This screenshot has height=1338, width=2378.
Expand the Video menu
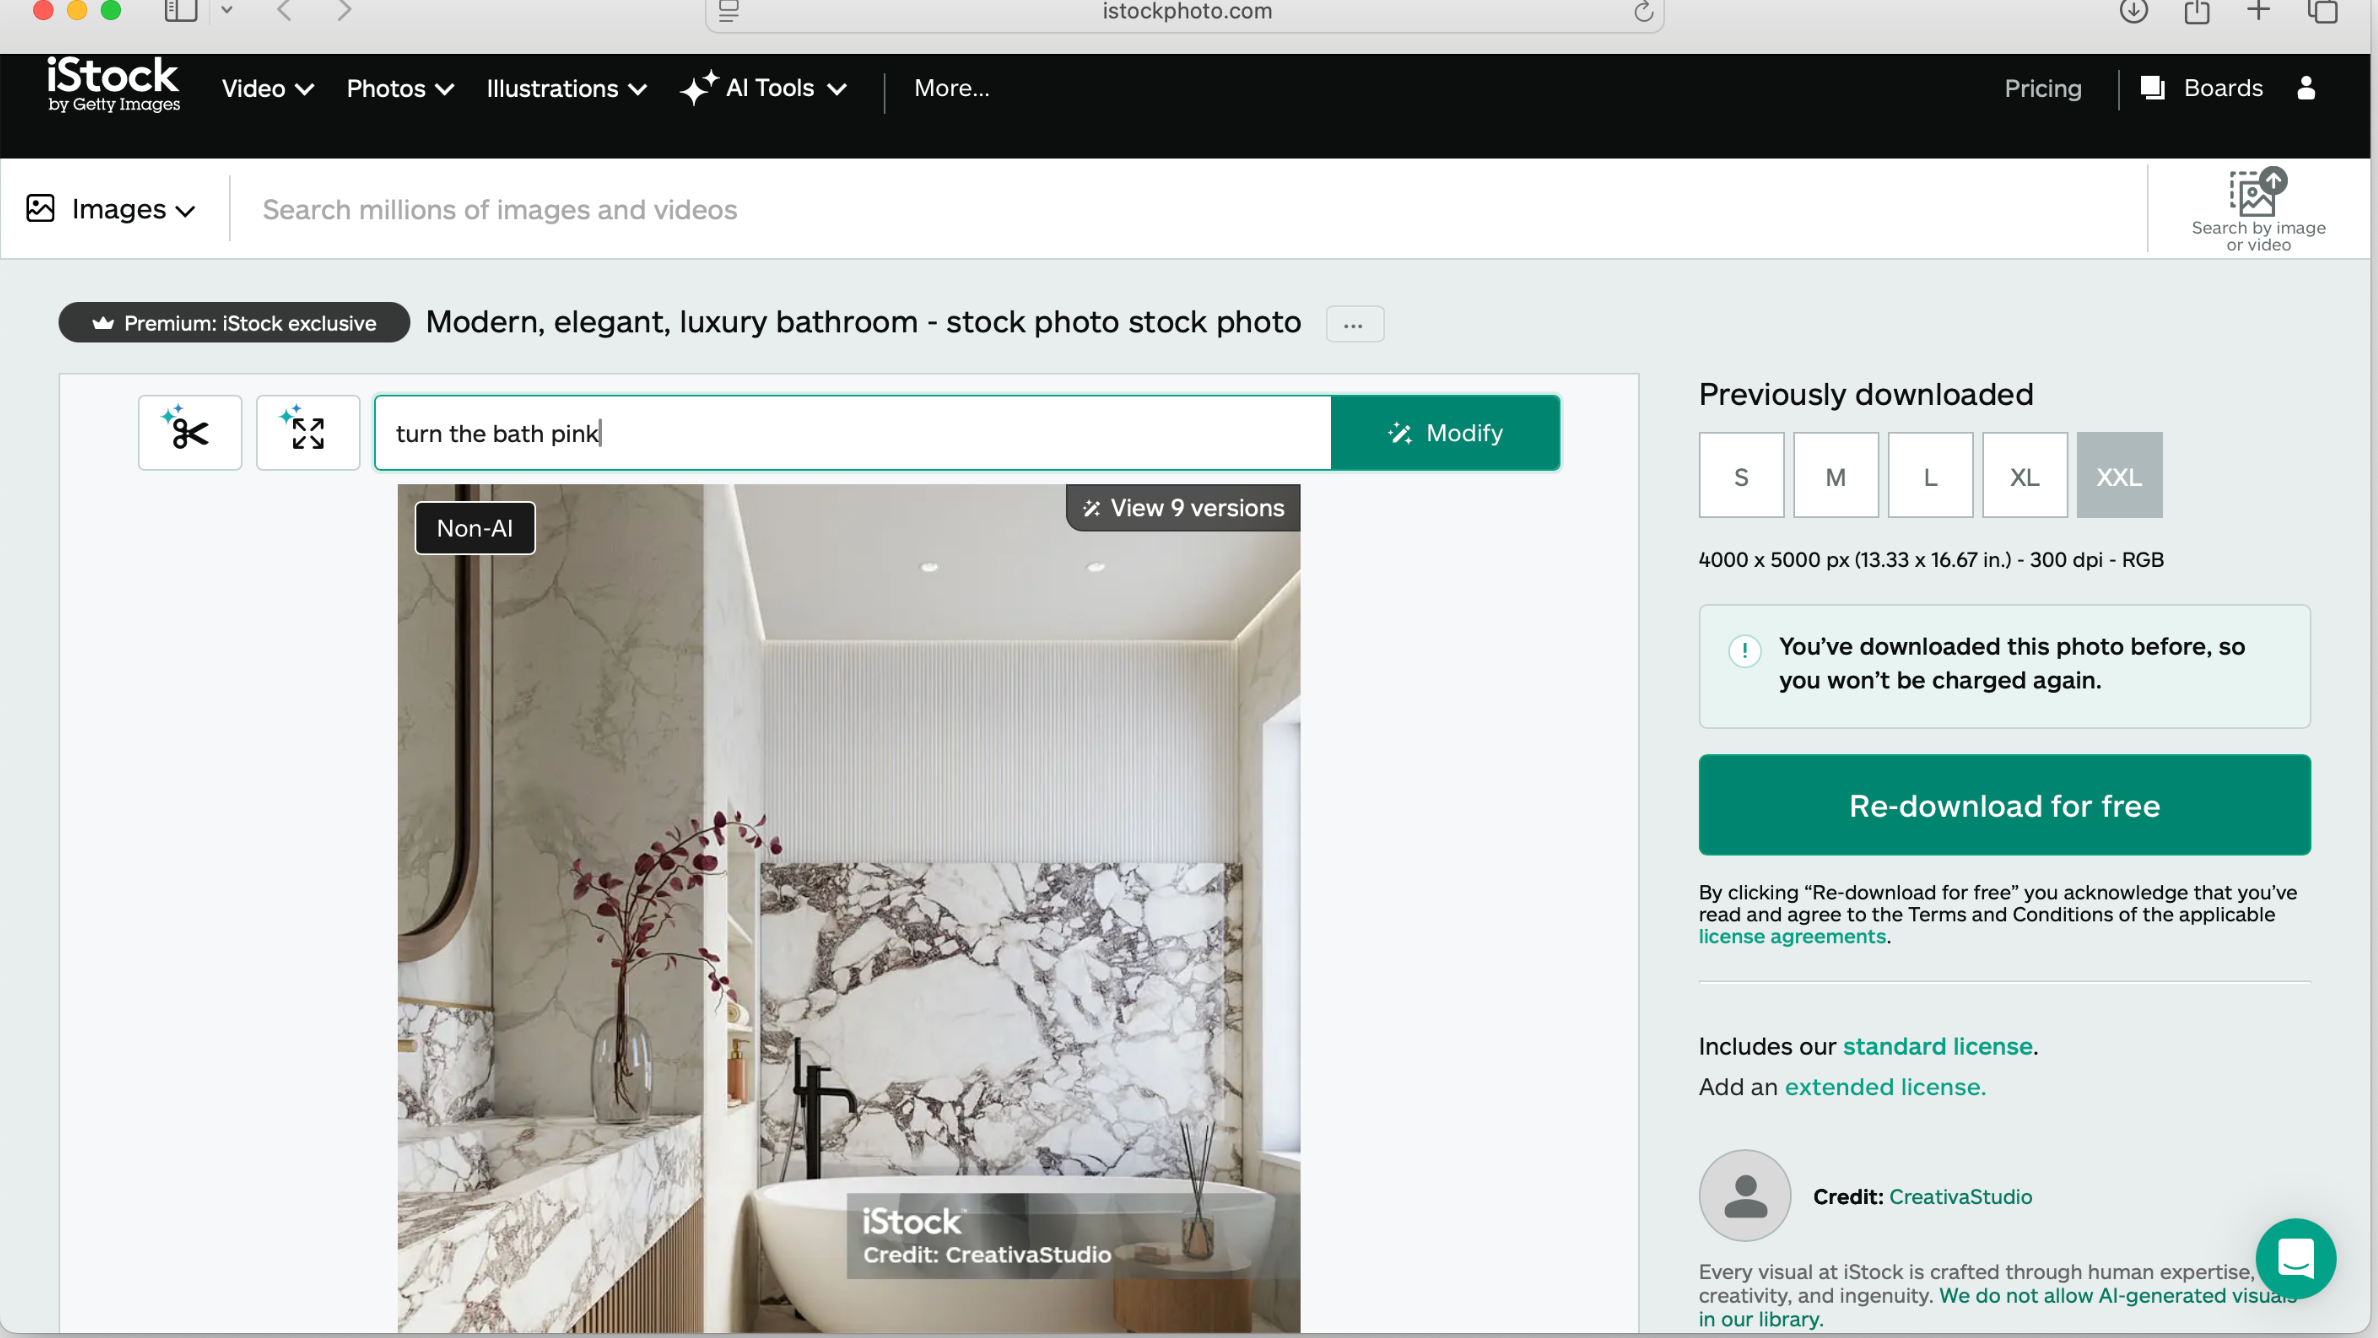(268, 88)
